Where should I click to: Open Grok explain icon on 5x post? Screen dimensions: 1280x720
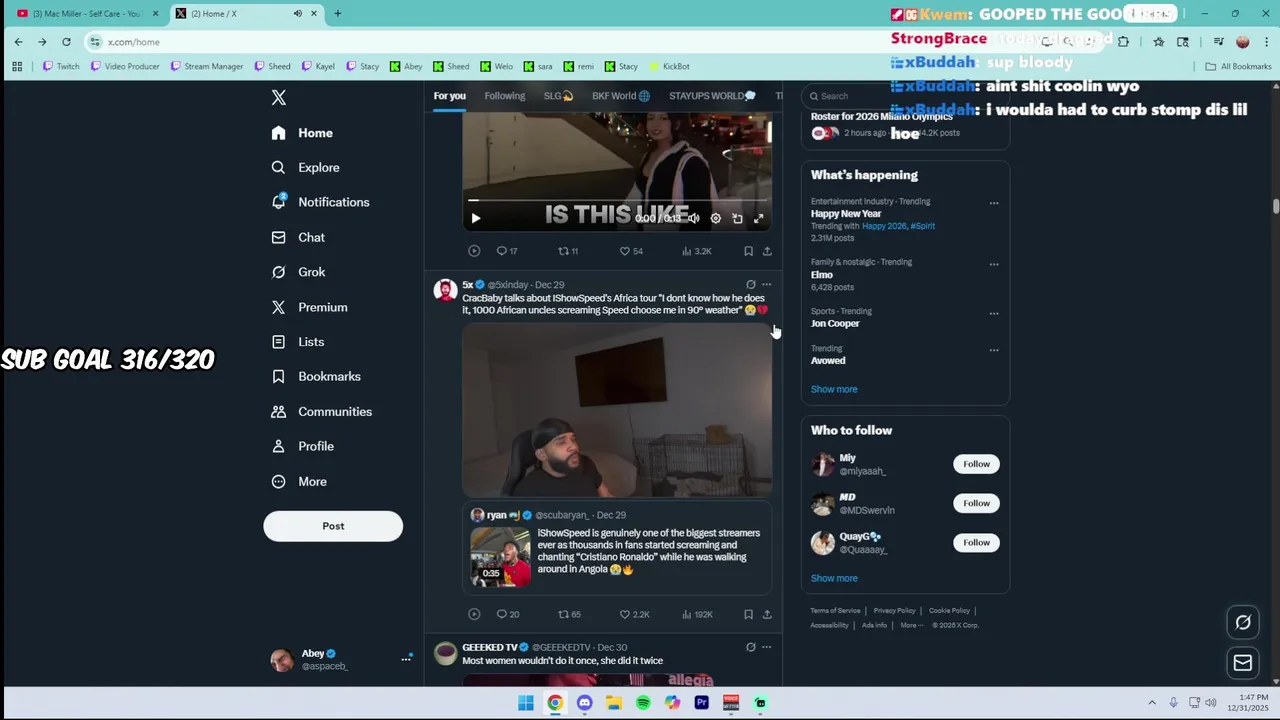point(751,284)
